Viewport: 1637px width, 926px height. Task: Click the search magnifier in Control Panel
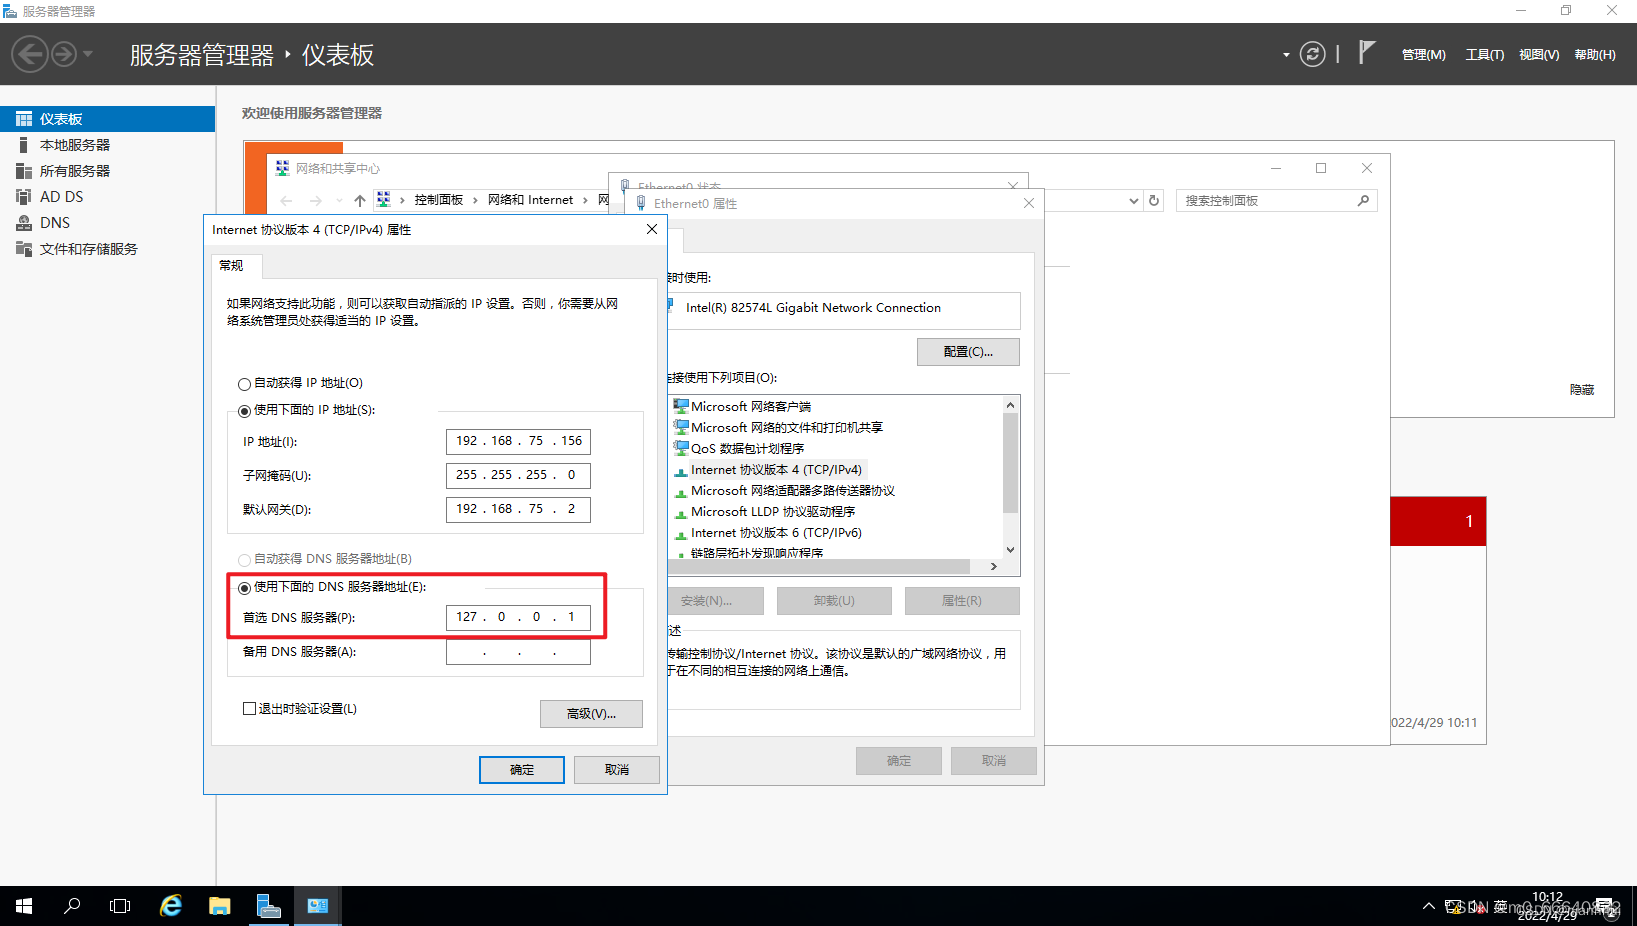pos(1363,201)
